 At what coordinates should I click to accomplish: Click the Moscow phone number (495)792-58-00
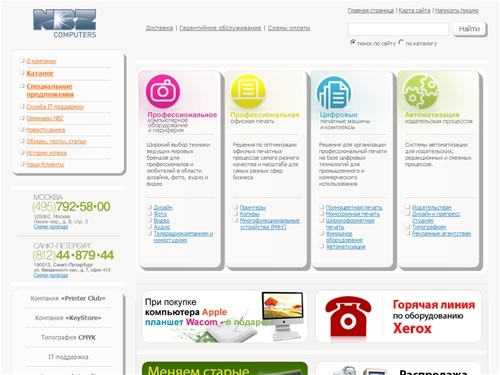(71, 207)
